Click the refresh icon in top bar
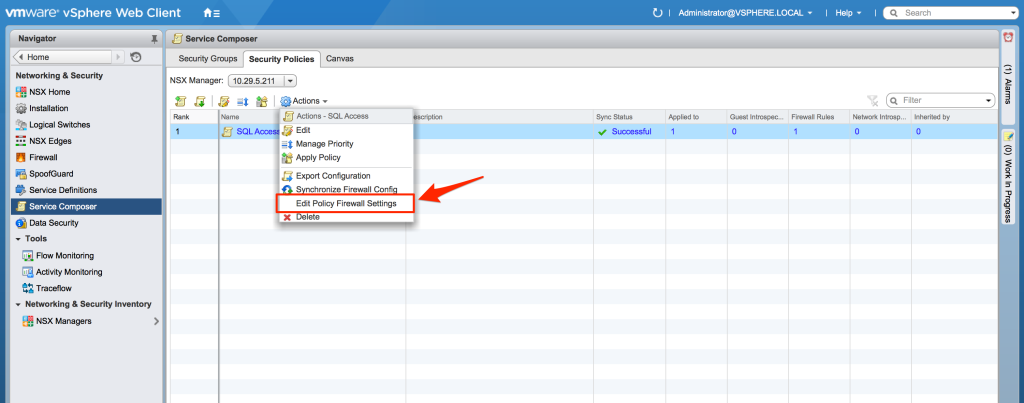This screenshot has height=403, width=1024. [x=658, y=12]
